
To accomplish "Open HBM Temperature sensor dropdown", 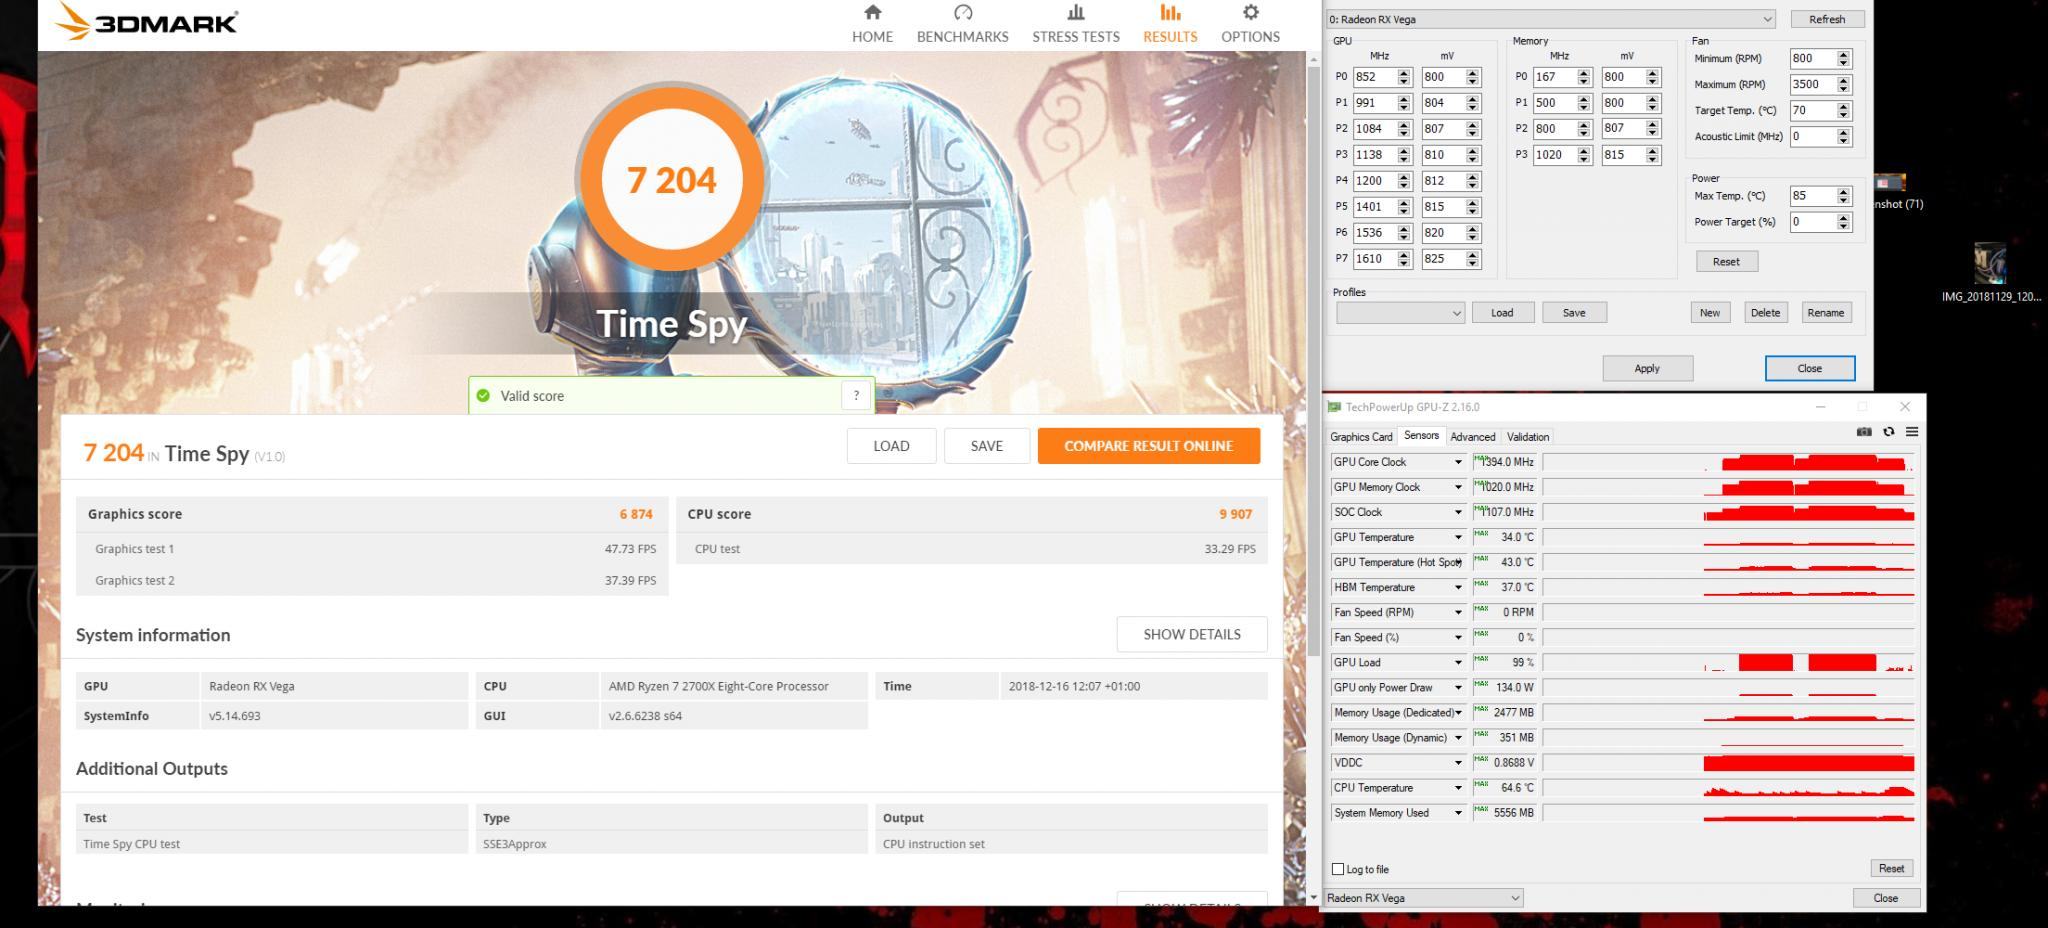I will pyautogui.click(x=1458, y=587).
